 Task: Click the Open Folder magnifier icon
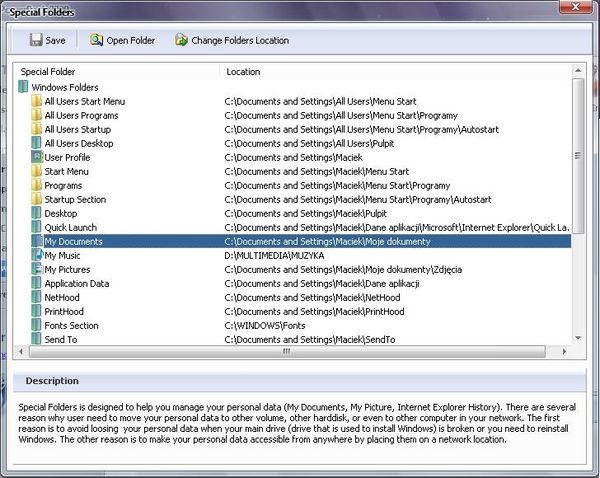(x=97, y=41)
